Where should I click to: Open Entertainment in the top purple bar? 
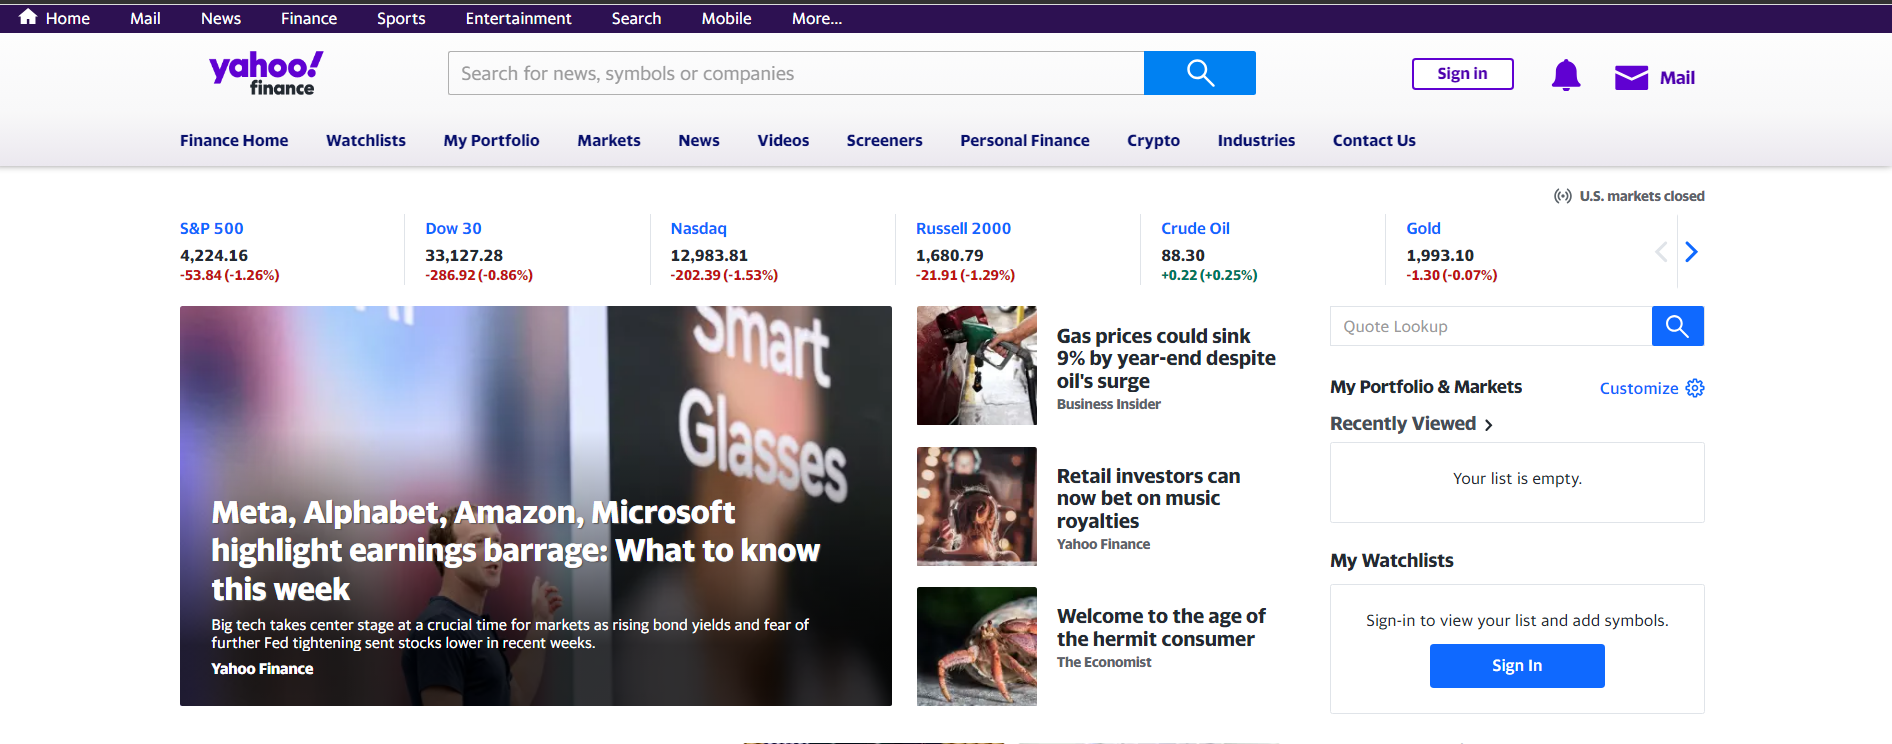(518, 18)
